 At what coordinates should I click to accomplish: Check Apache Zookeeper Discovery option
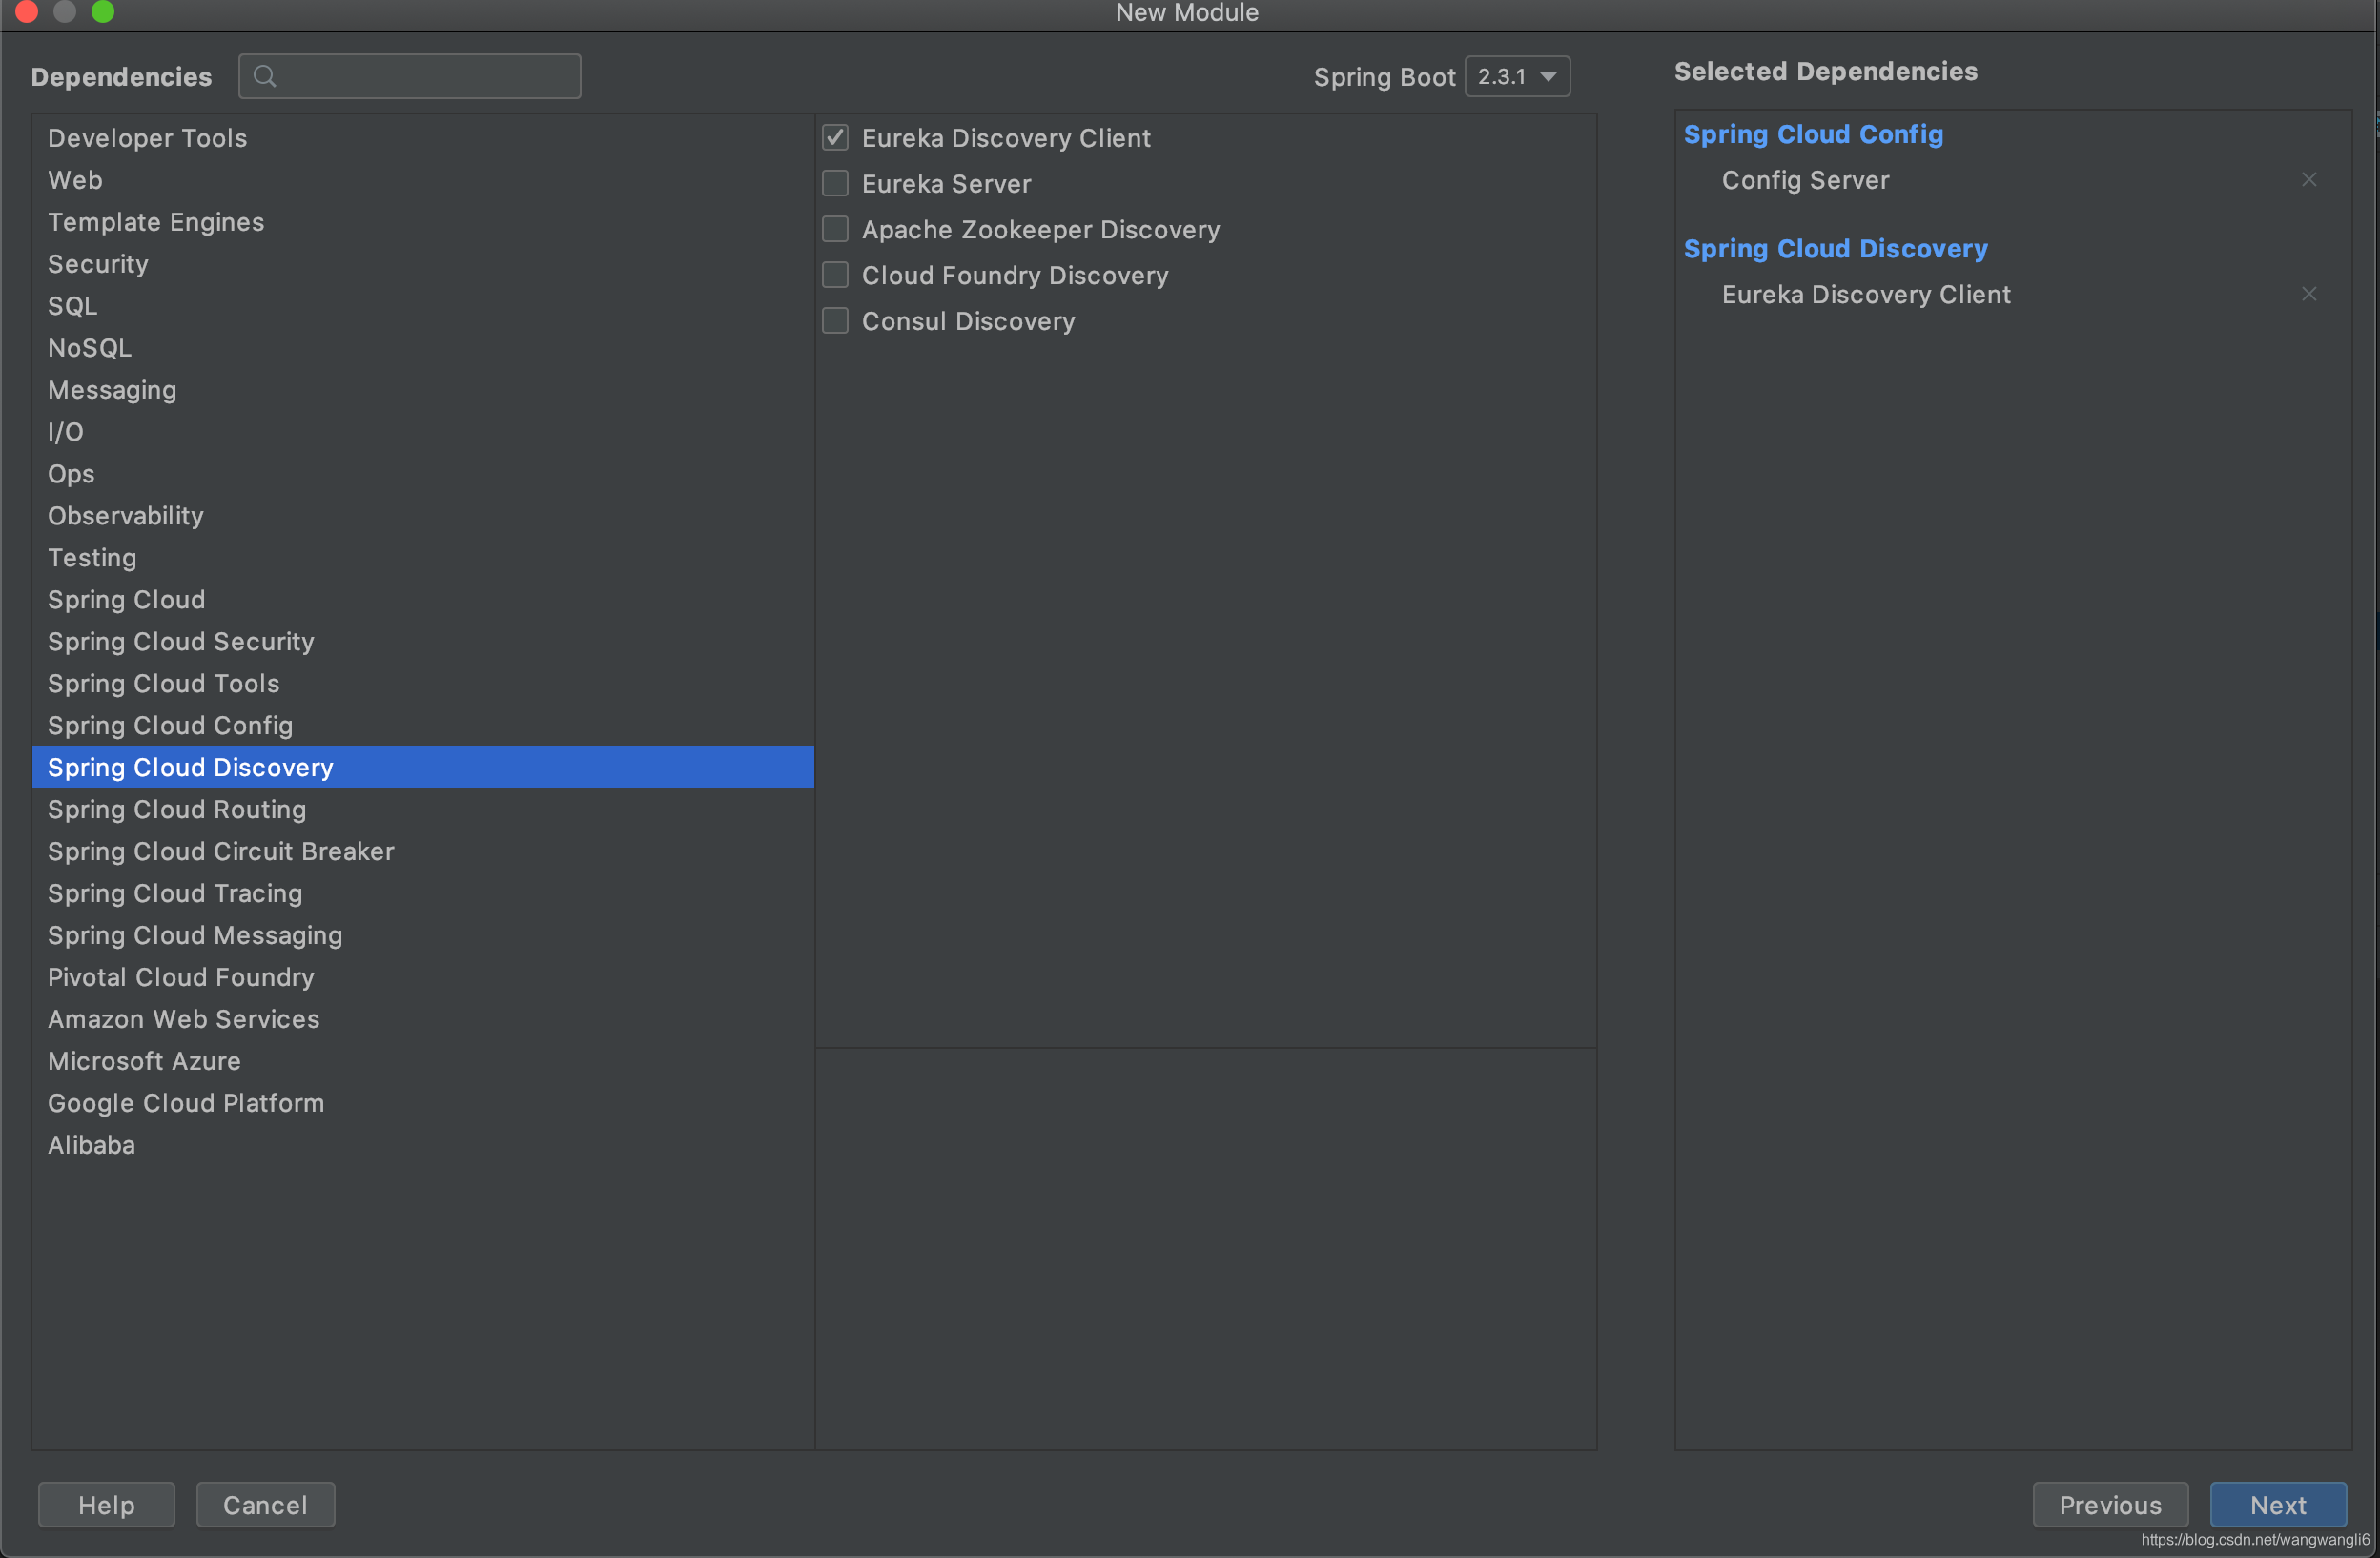[835, 229]
